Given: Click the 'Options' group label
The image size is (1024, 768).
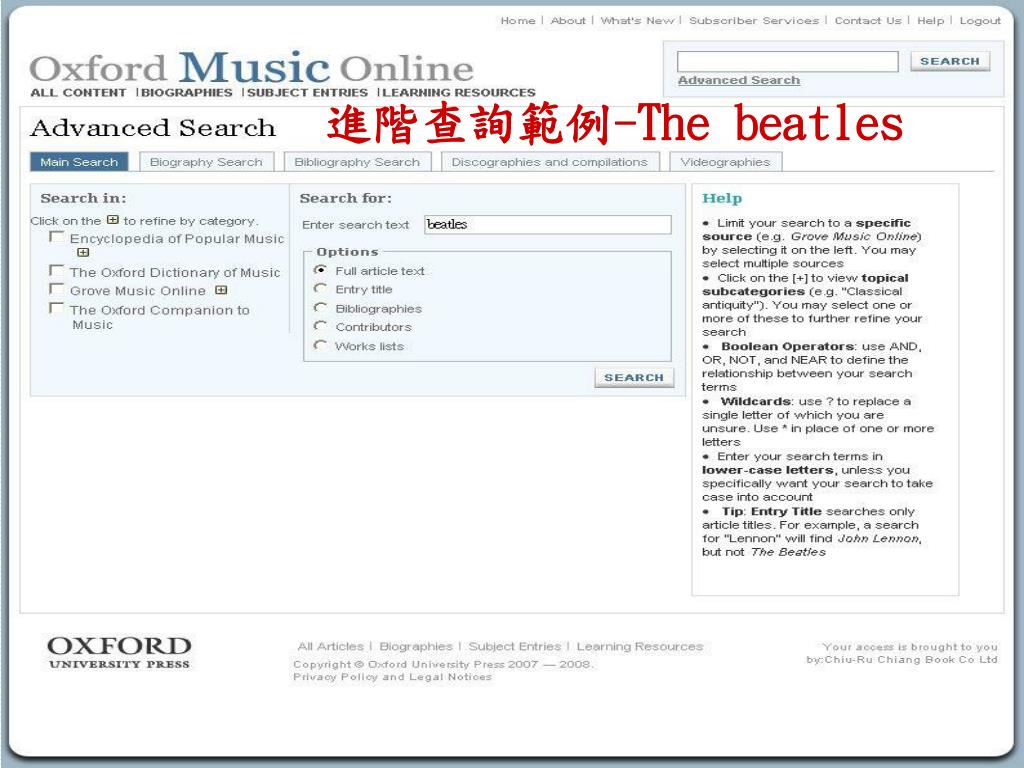Looking at the screenshot, I should [347, 252].
